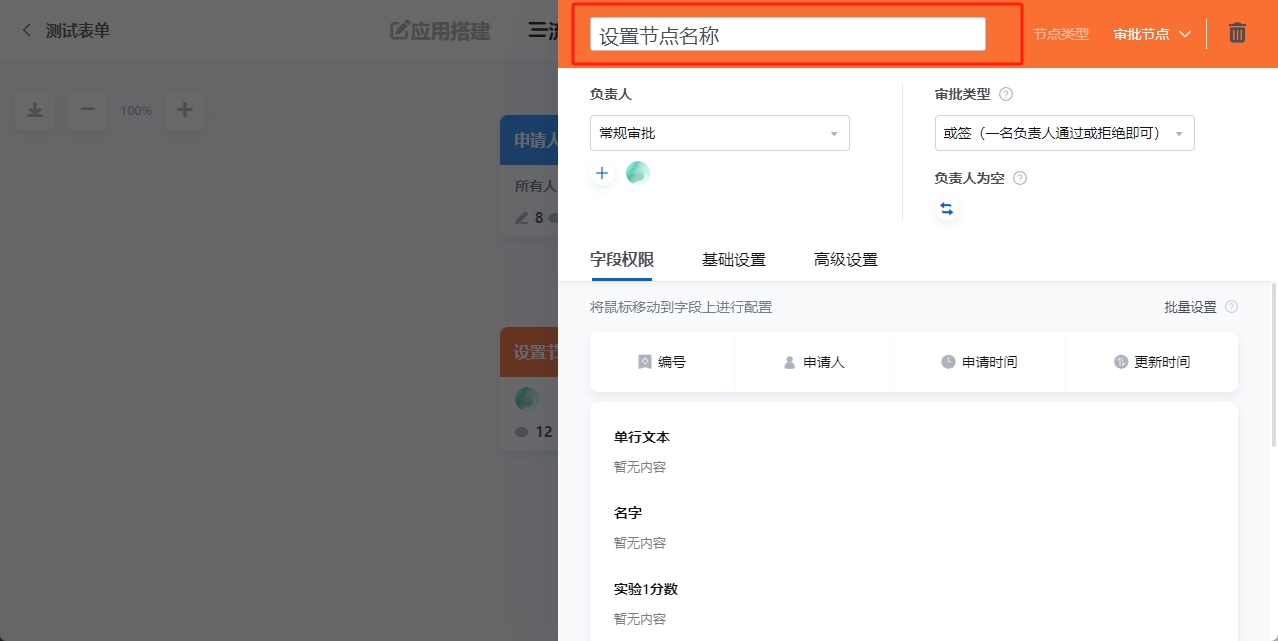Switch to the 基础设置 tab

[x=734, y=259]
